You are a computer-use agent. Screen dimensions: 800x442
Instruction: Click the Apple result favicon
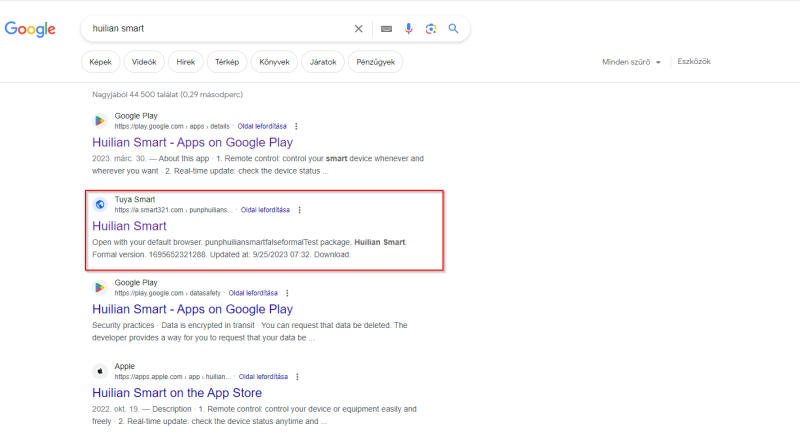pos(100,371)
